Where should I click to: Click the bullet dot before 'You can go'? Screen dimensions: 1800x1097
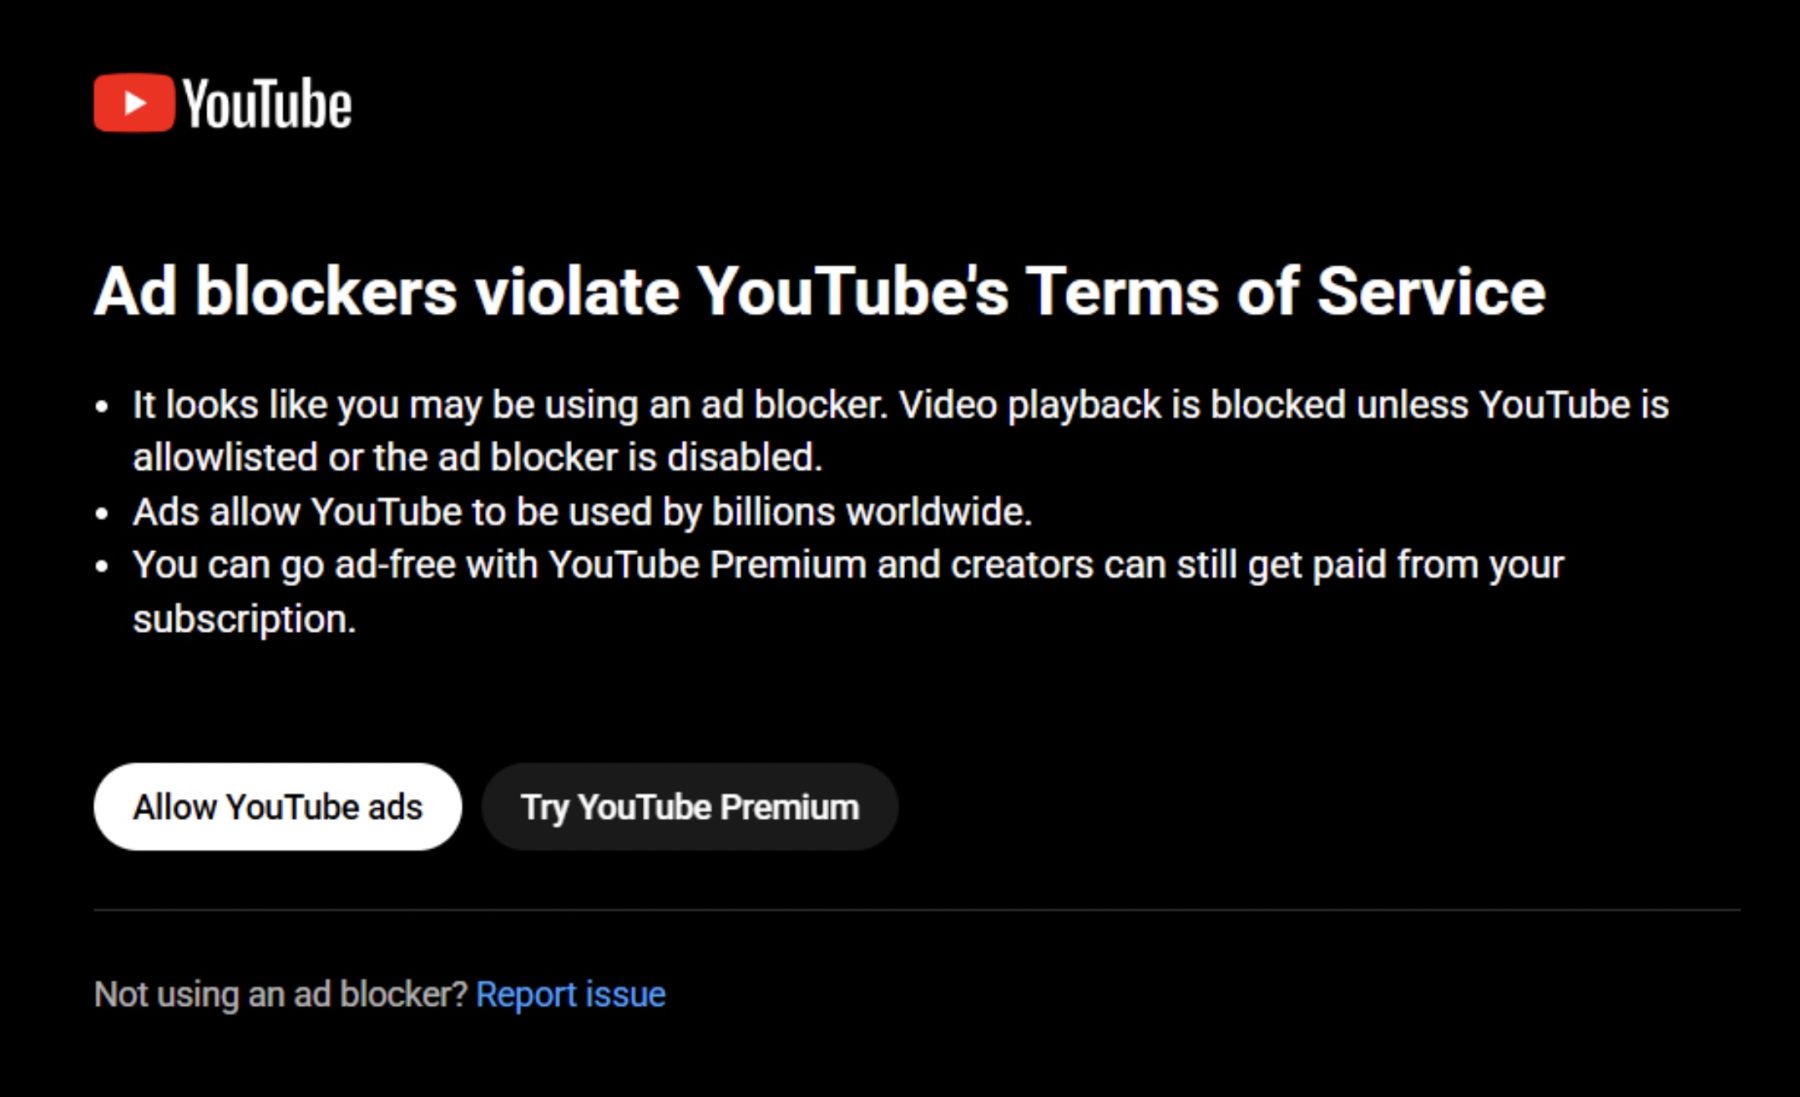pyautogui.click(x=101, y=567)
